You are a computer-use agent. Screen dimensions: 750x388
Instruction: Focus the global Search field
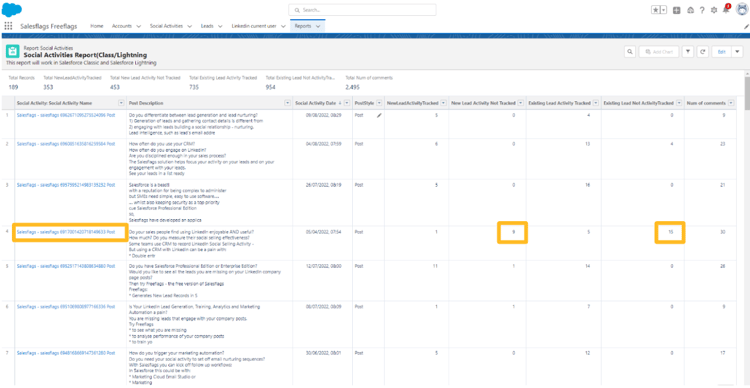point(362,10)
